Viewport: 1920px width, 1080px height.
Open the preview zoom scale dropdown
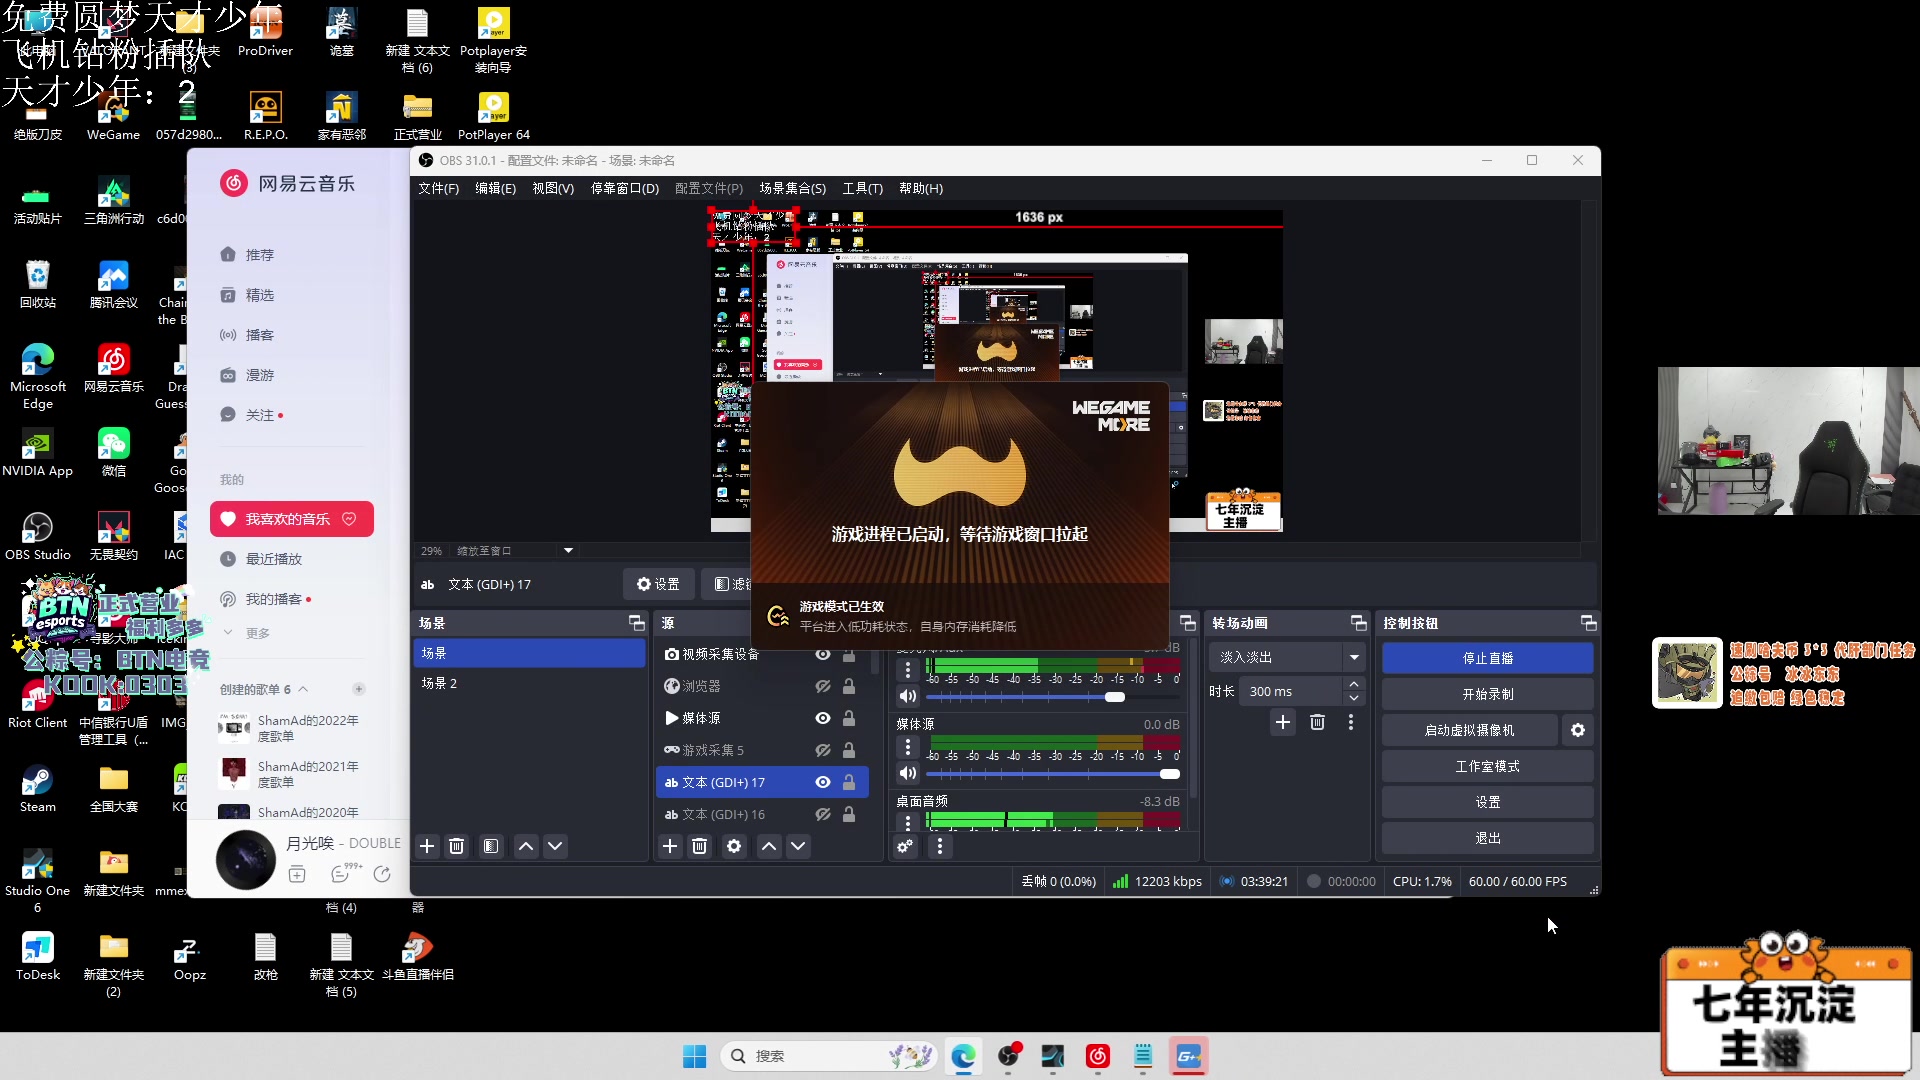coord(568,551)
